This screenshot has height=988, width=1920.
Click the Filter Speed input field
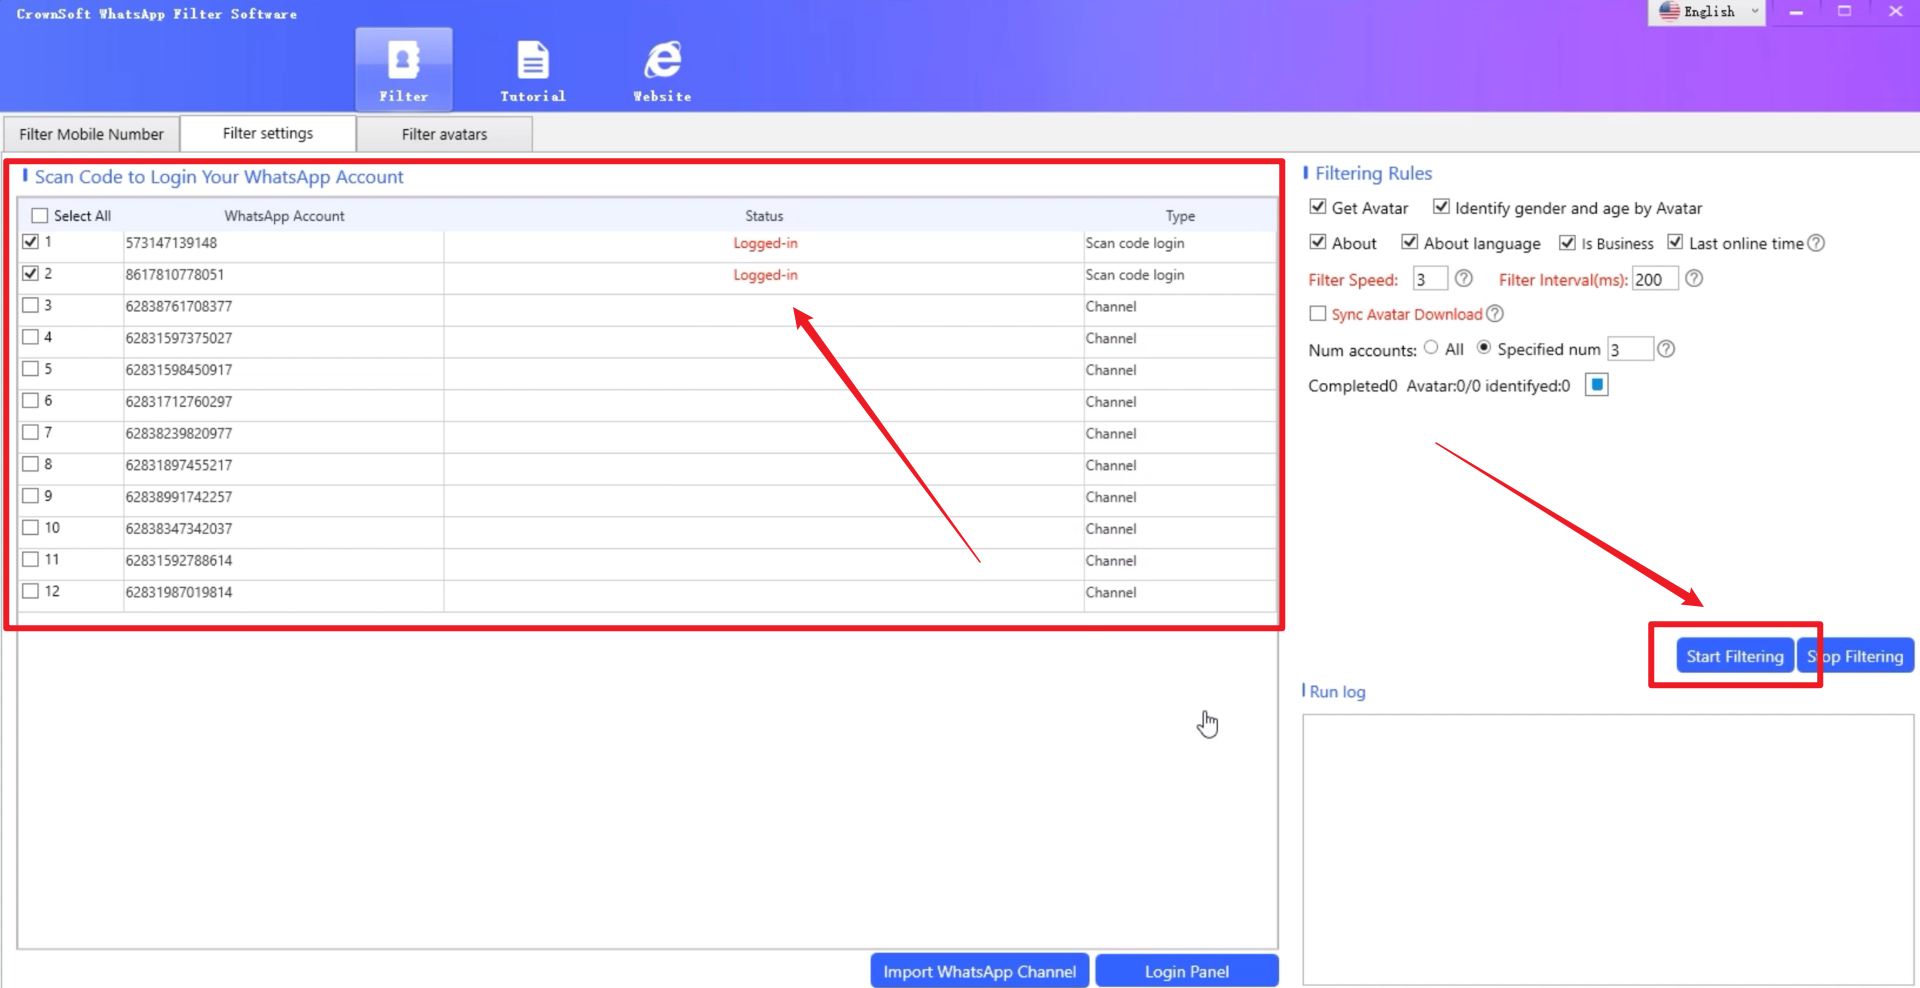(1430, 279)
